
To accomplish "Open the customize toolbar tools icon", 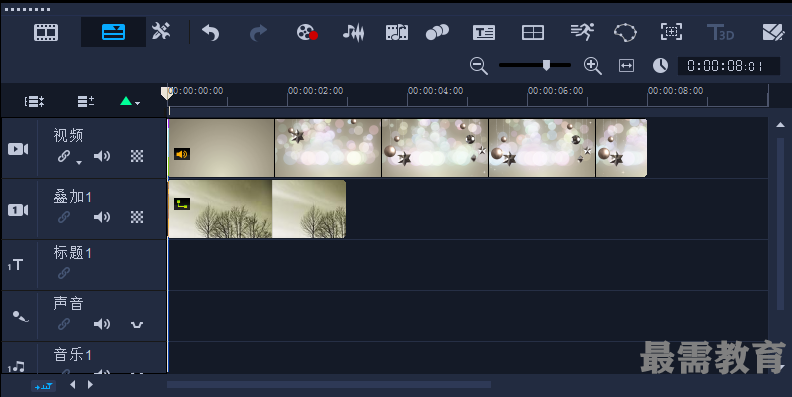I will click(x=161, y=31).
